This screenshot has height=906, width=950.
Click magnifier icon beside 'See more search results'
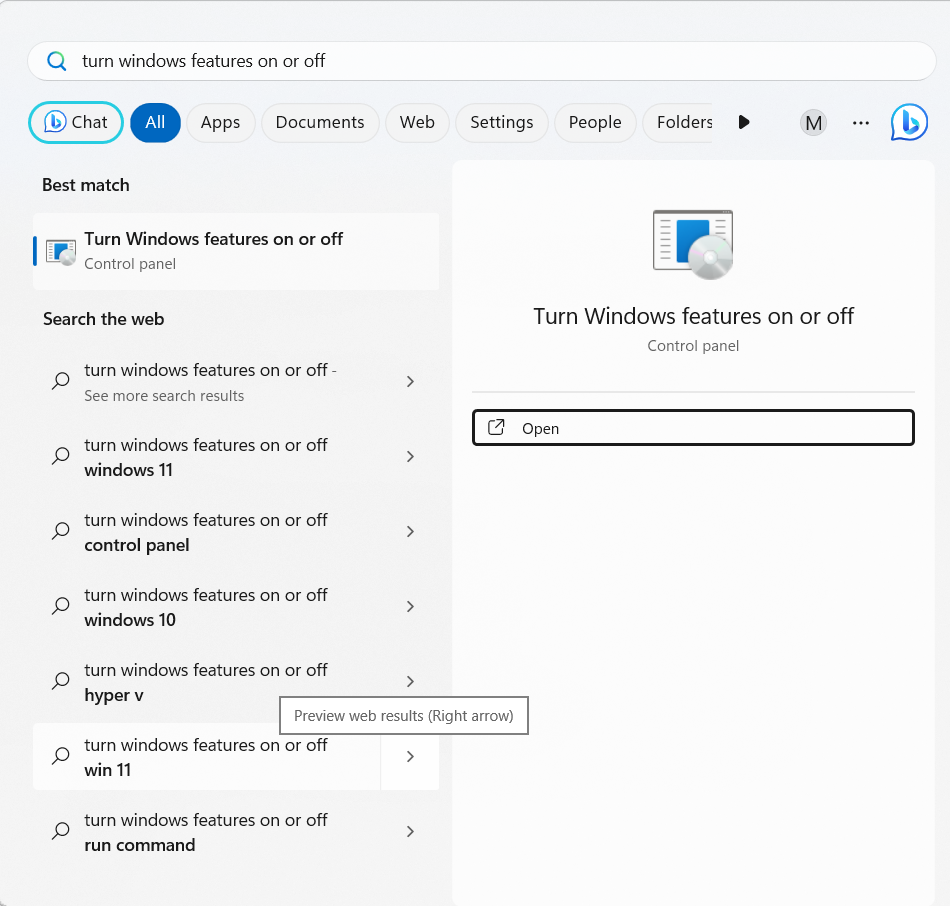(x=61, y=381)
